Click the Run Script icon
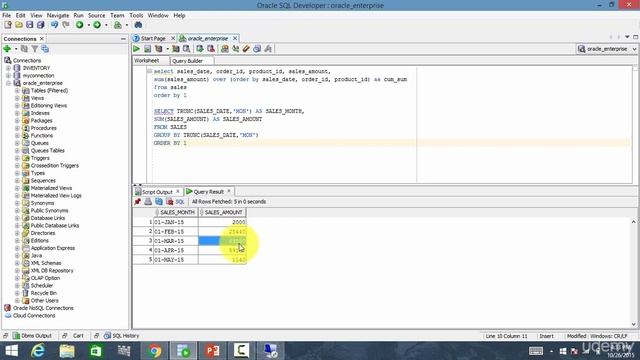 click(x=147, y=49)
